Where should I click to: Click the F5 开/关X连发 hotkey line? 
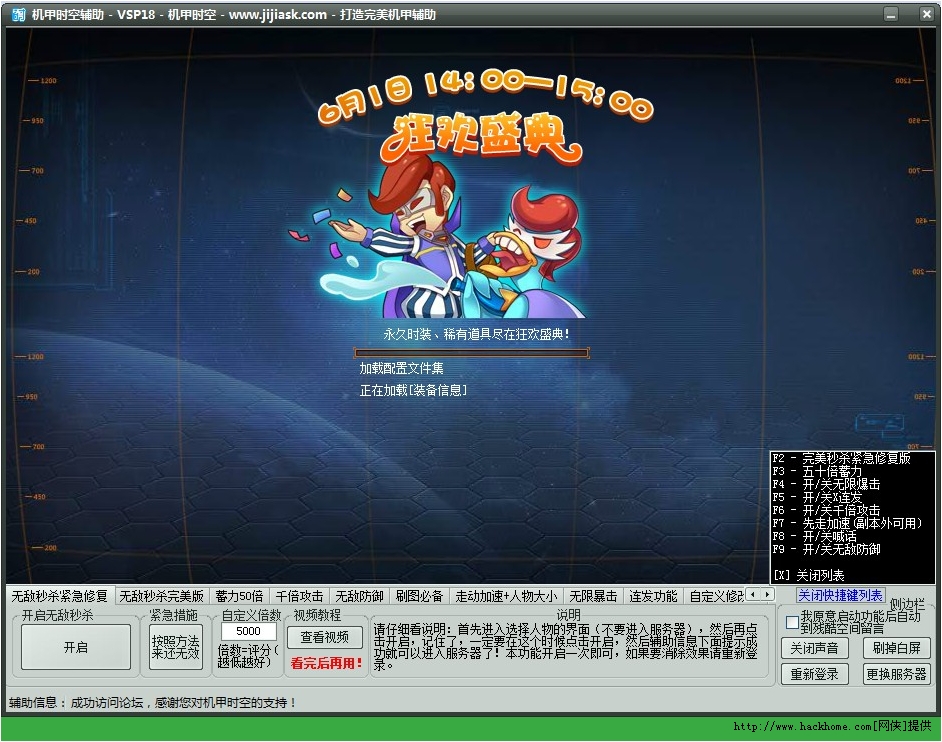pyautogui.click(x=817, y=497)
